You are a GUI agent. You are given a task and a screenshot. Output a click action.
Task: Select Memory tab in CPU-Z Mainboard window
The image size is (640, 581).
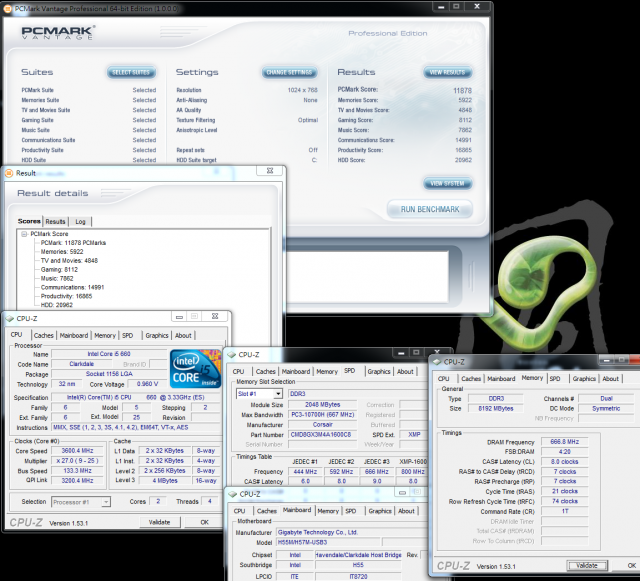328,511
